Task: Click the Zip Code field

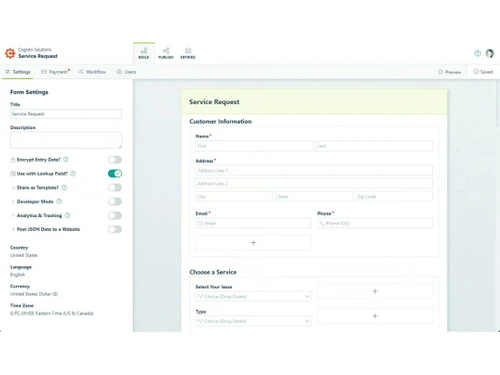Action: [394, 197]
